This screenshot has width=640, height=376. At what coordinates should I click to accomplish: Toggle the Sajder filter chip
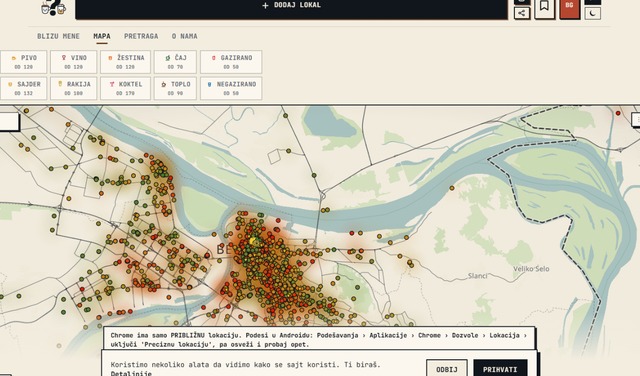click(x=24, y=88)
